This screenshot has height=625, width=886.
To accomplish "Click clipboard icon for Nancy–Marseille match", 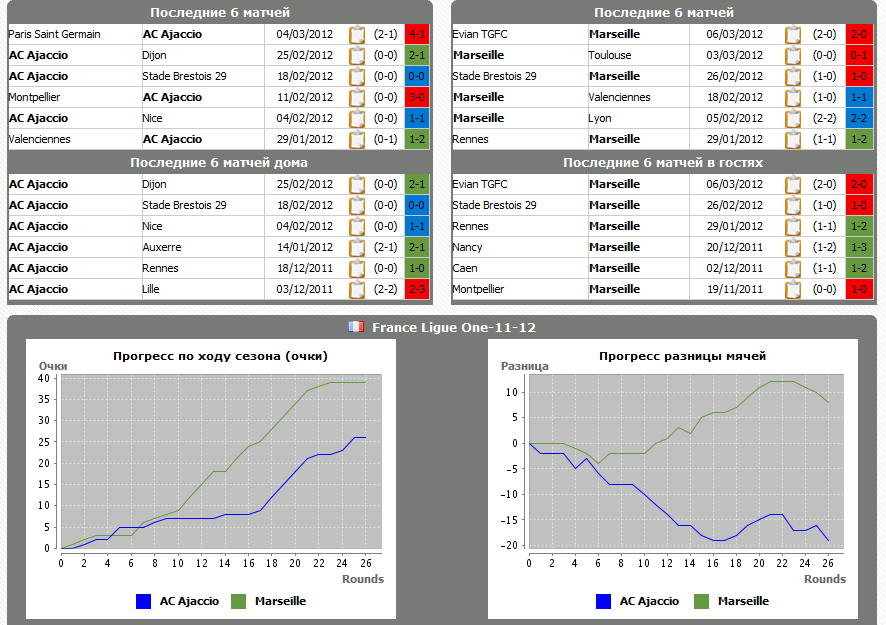I will pos(793,248).
